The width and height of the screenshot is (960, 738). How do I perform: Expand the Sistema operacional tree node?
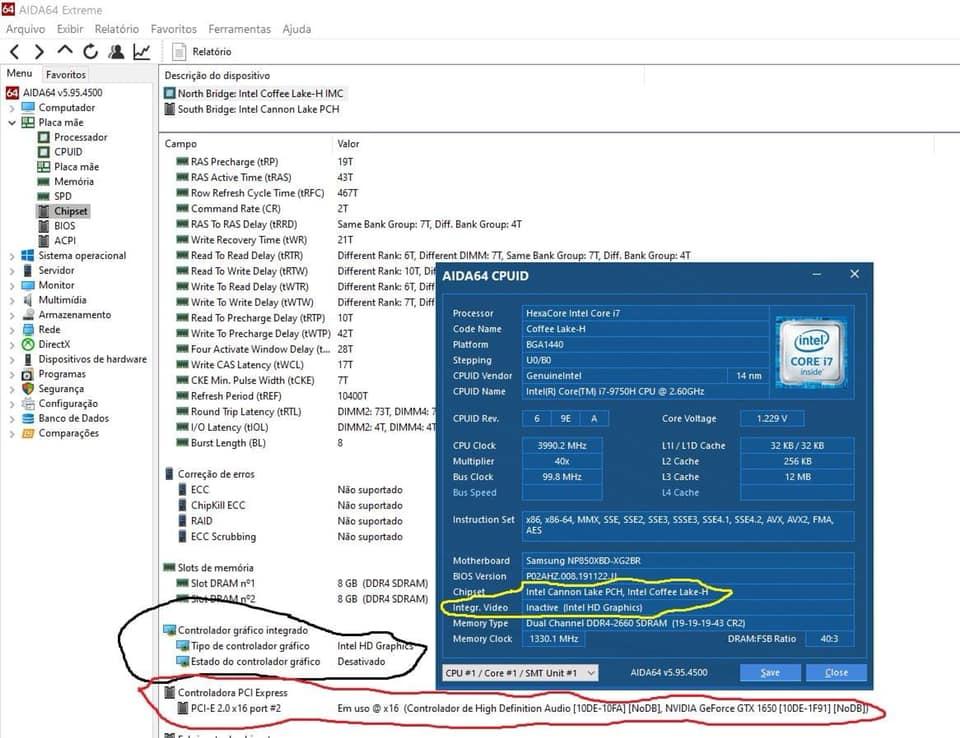tap(12, 256)
